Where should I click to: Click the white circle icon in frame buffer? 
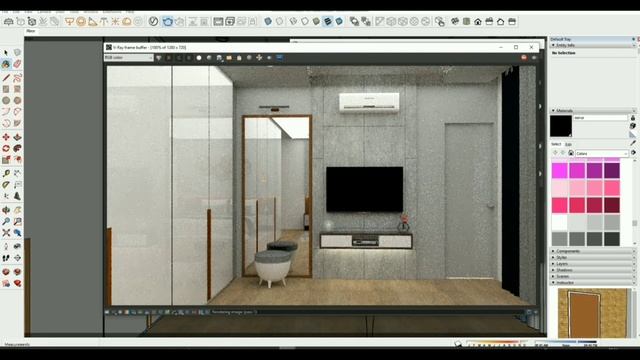(x=199, y=58)
